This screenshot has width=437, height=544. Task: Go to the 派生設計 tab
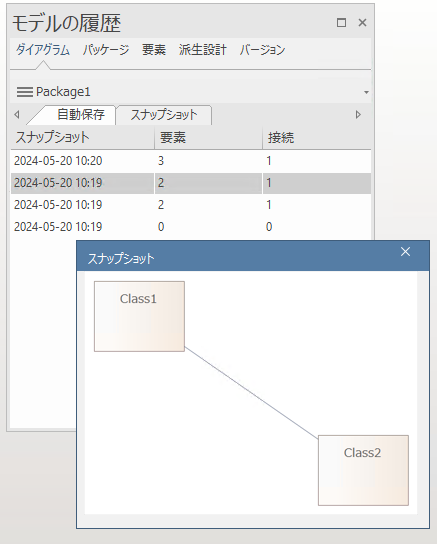(203, 50)
